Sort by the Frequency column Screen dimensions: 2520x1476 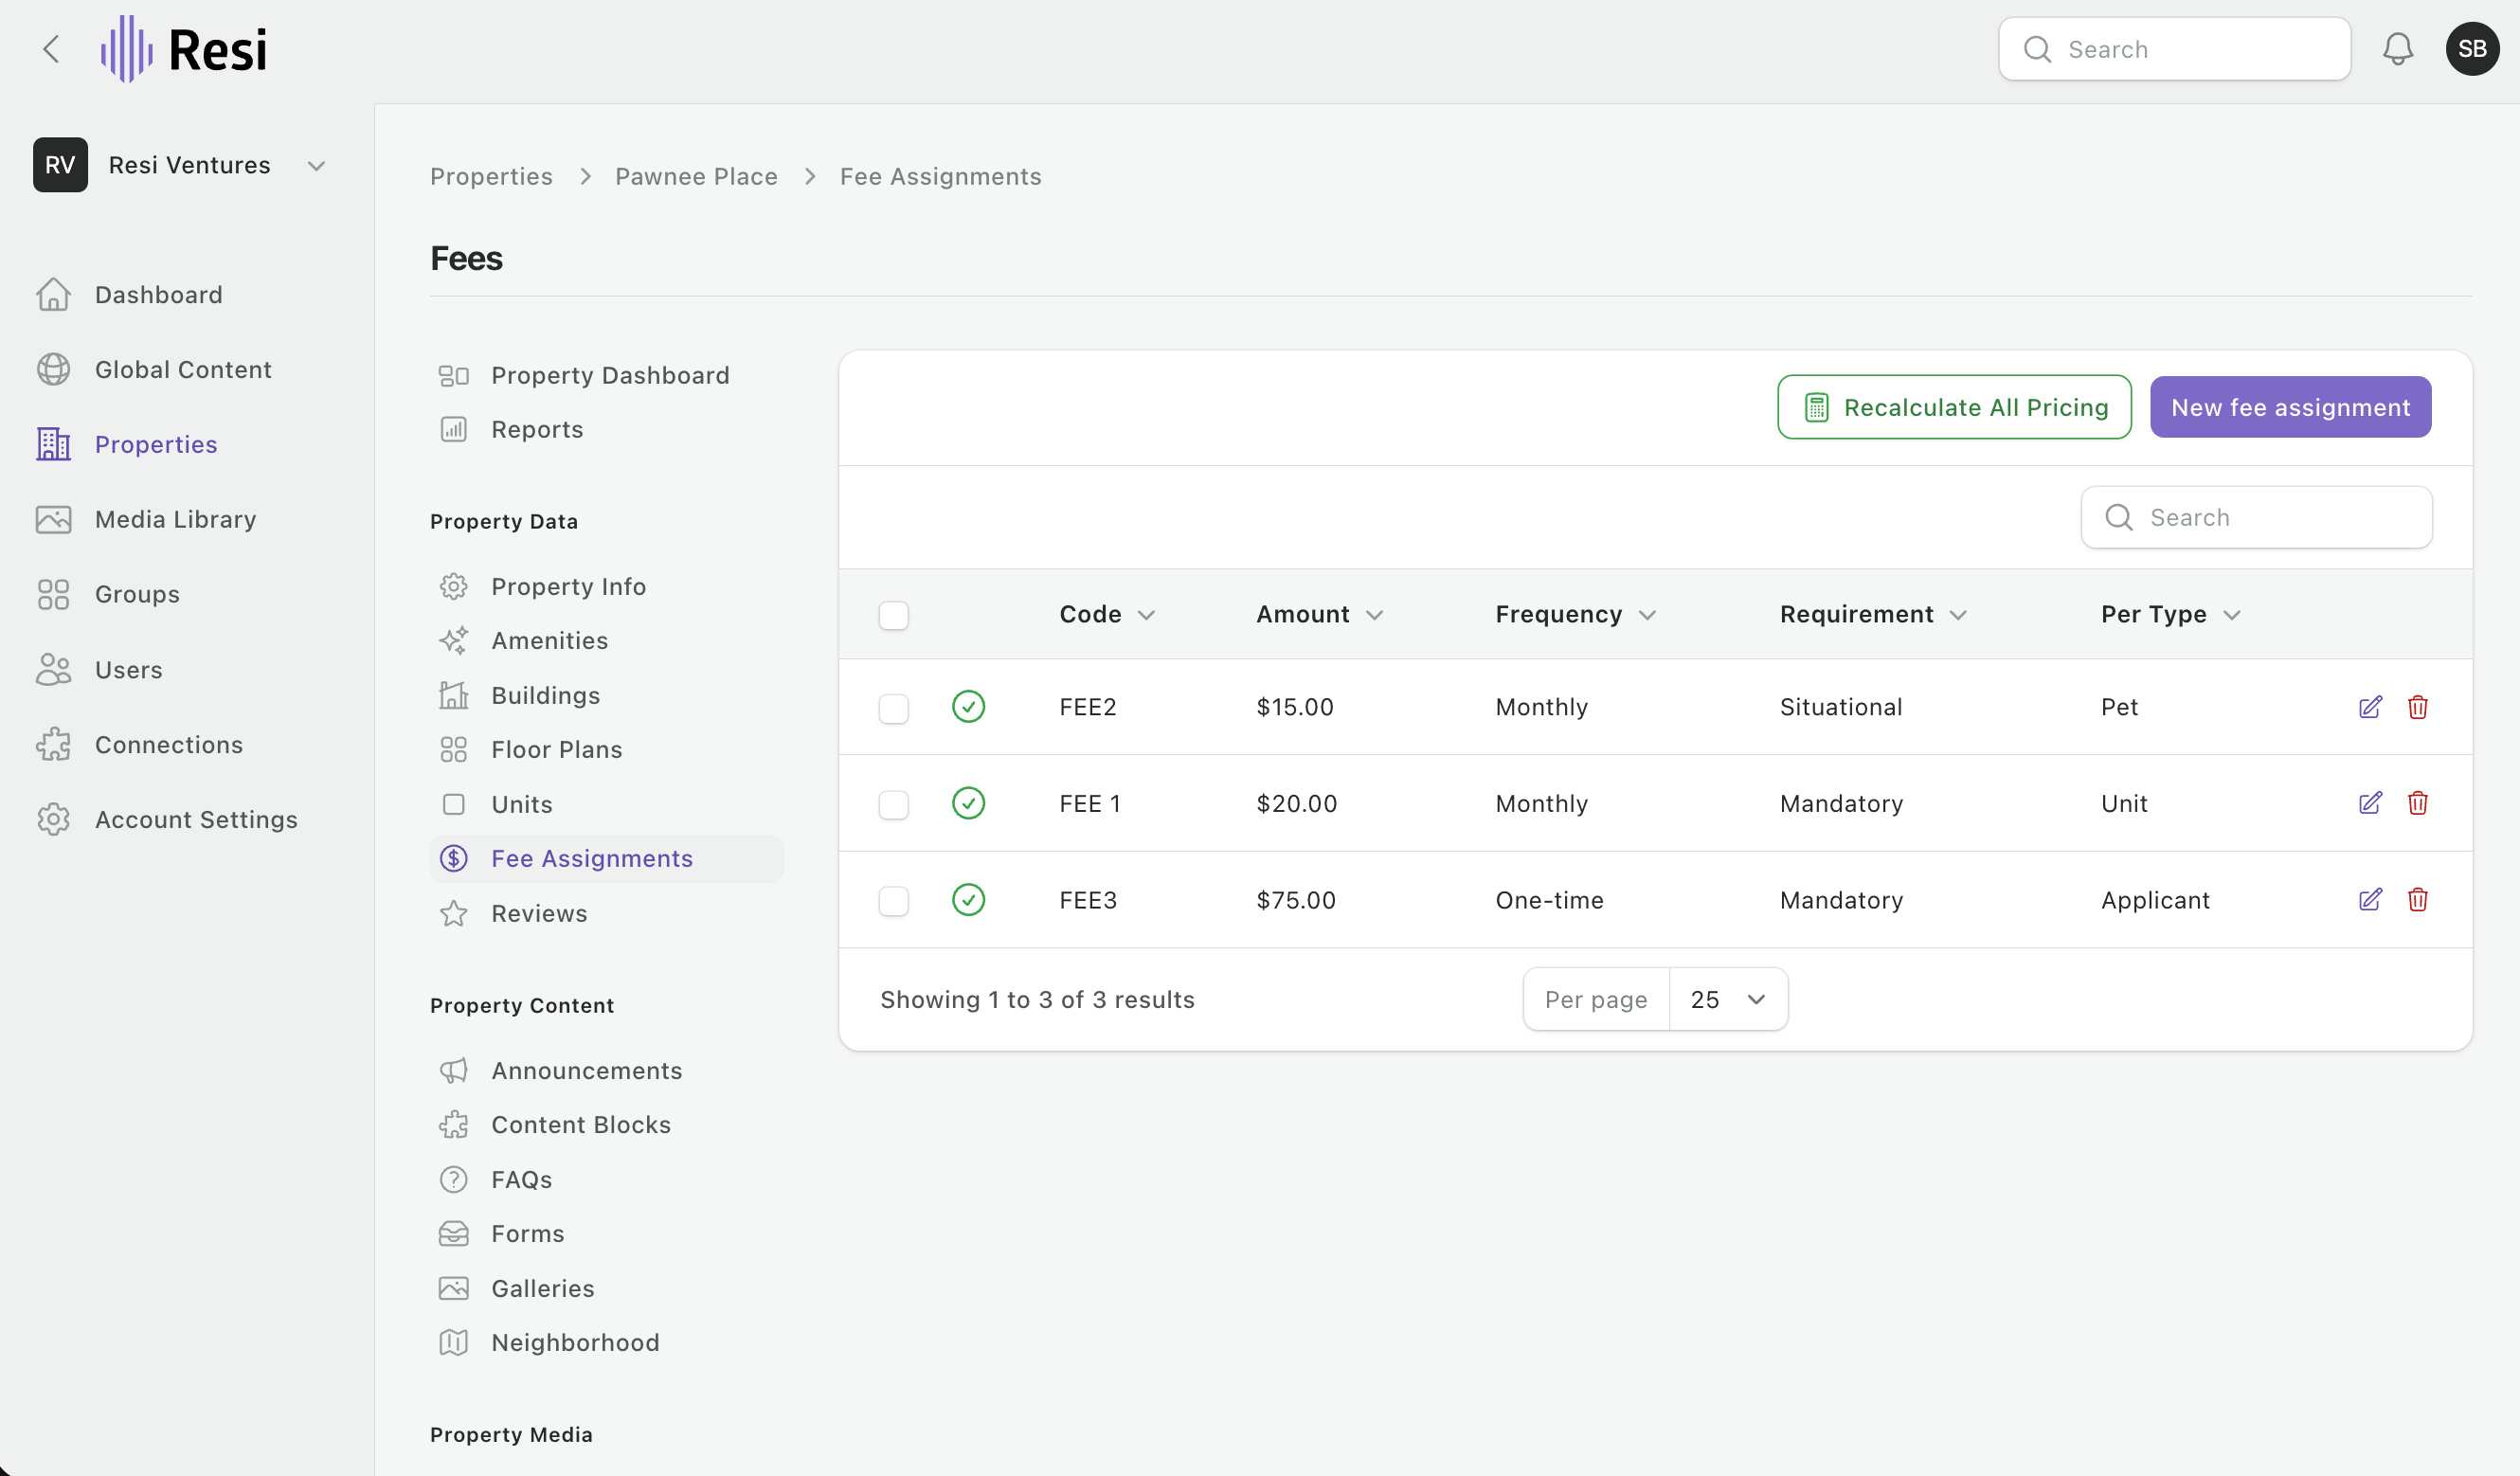1575,615
